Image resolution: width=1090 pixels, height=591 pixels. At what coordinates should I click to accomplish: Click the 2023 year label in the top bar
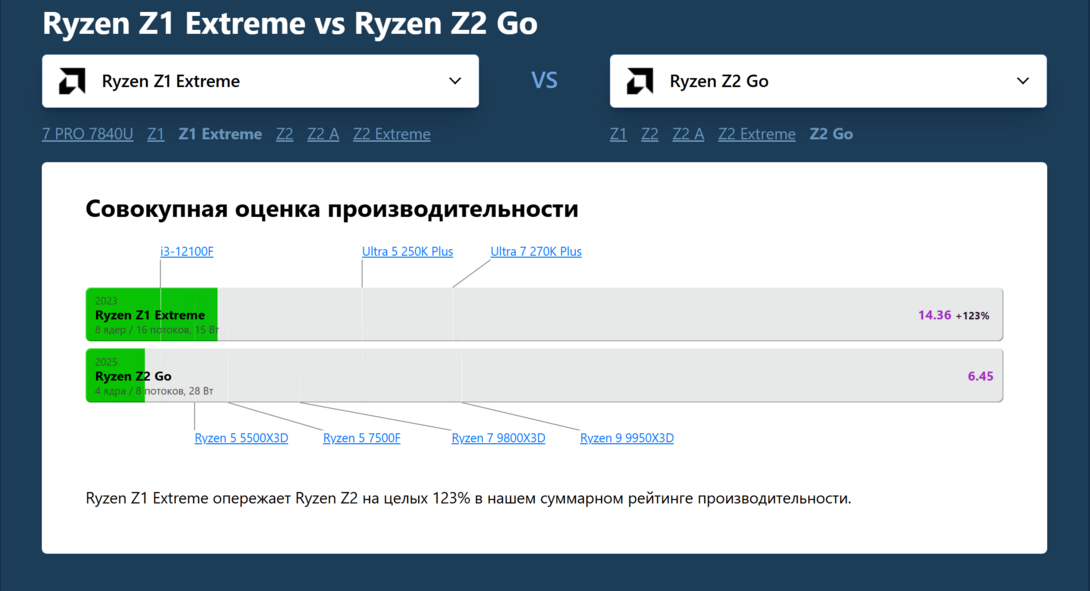pos(106,301)
